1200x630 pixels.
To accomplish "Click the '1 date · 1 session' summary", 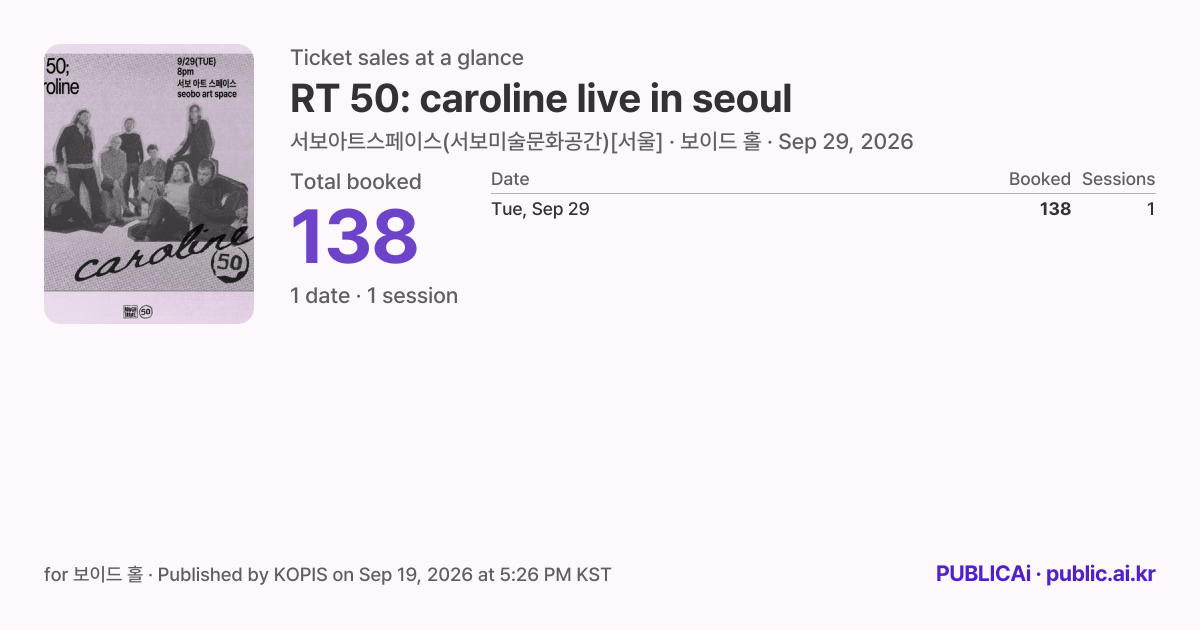I will (x=374, y=296).
